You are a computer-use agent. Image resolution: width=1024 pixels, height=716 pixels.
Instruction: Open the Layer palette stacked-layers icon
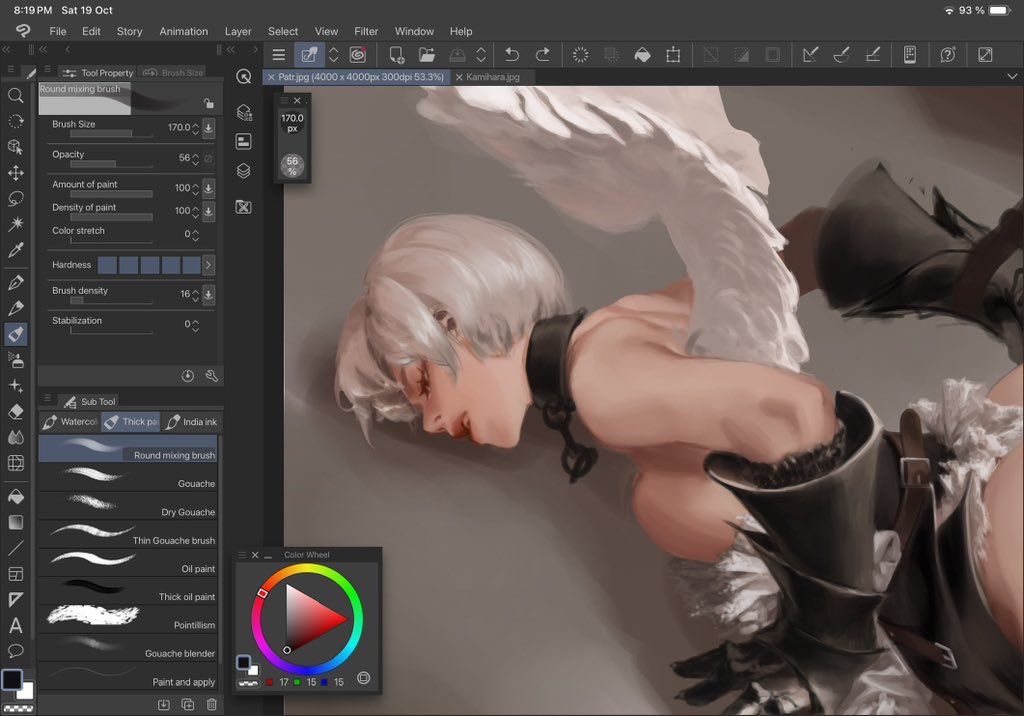point(244,171)
